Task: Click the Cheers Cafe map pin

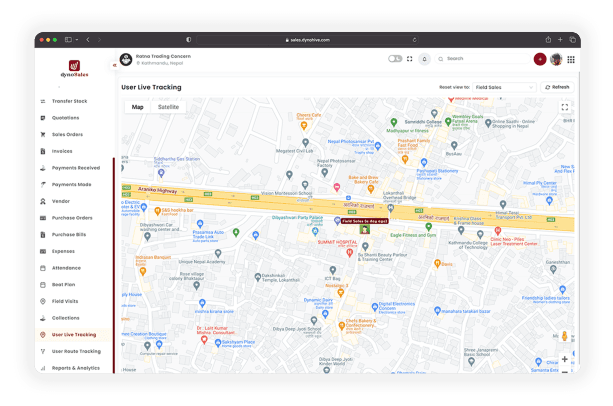Action: 304,126
